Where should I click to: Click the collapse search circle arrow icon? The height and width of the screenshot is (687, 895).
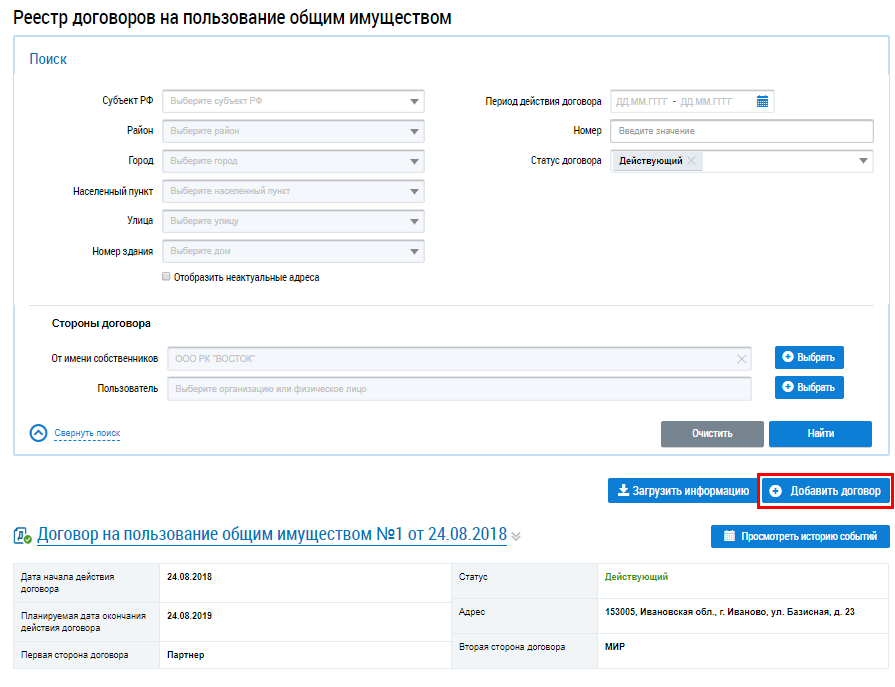[38, 433]
